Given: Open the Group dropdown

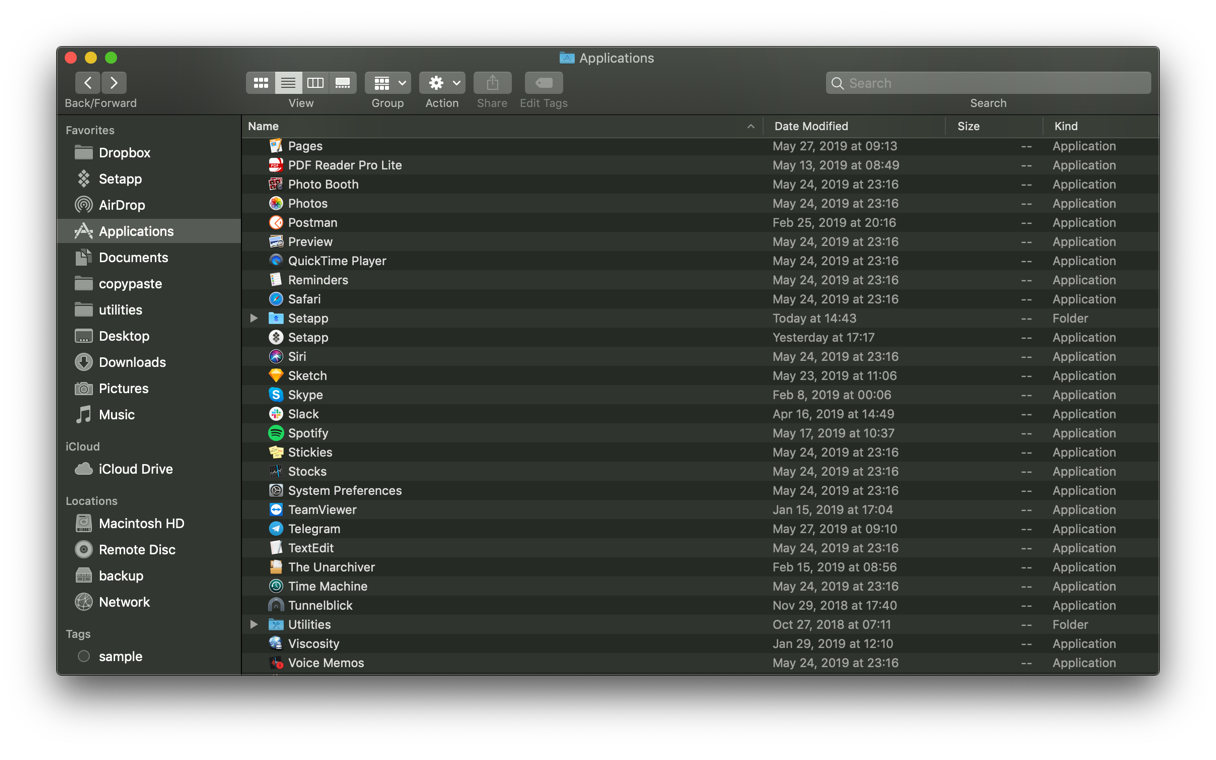Looking at the screenshot, I should (388, 83).
